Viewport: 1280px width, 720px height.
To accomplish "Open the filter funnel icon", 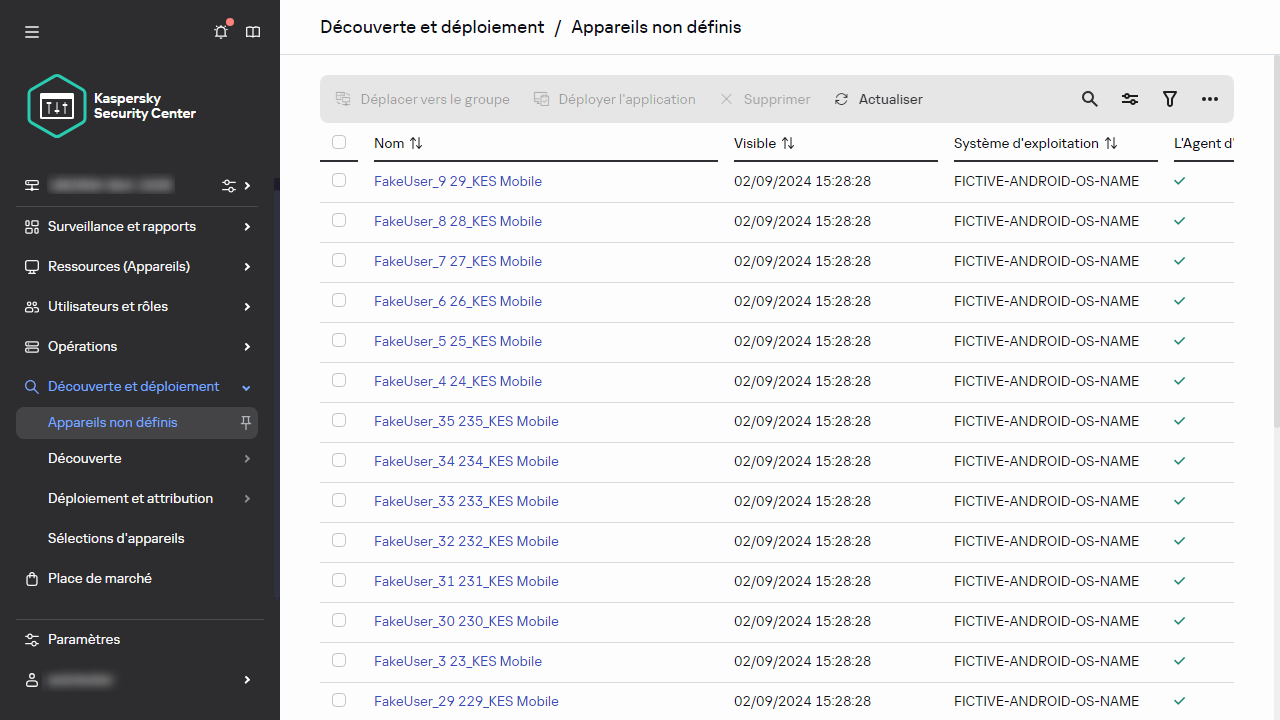I will coord(1169,99).
